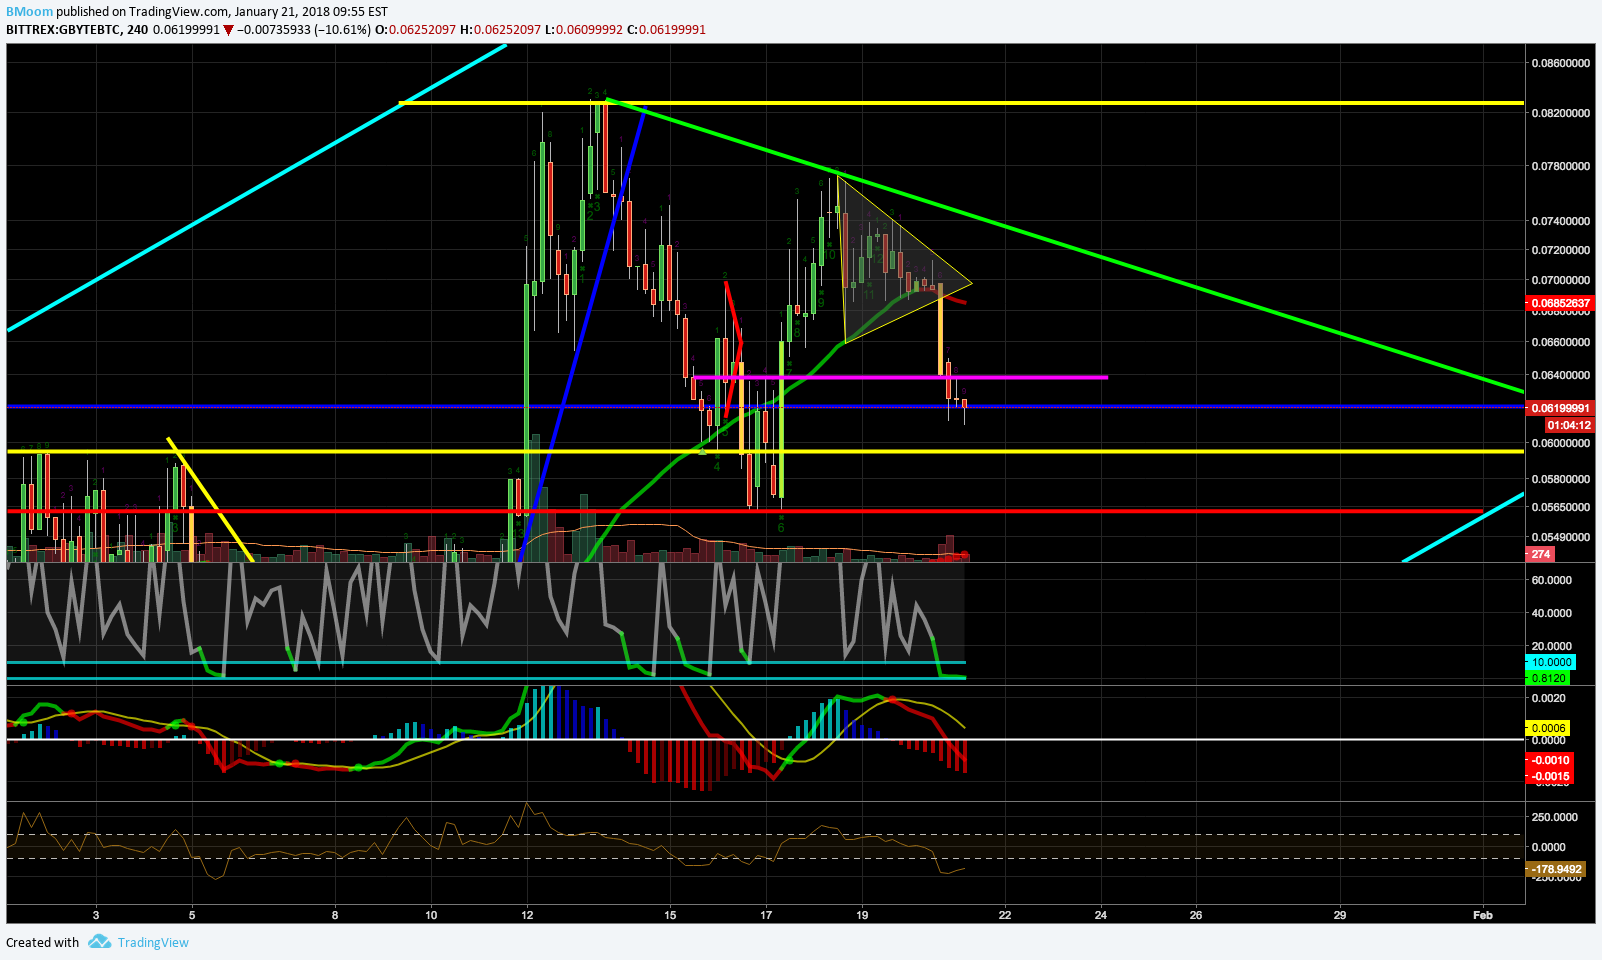Click the 274 volume label

point(1540,554)
